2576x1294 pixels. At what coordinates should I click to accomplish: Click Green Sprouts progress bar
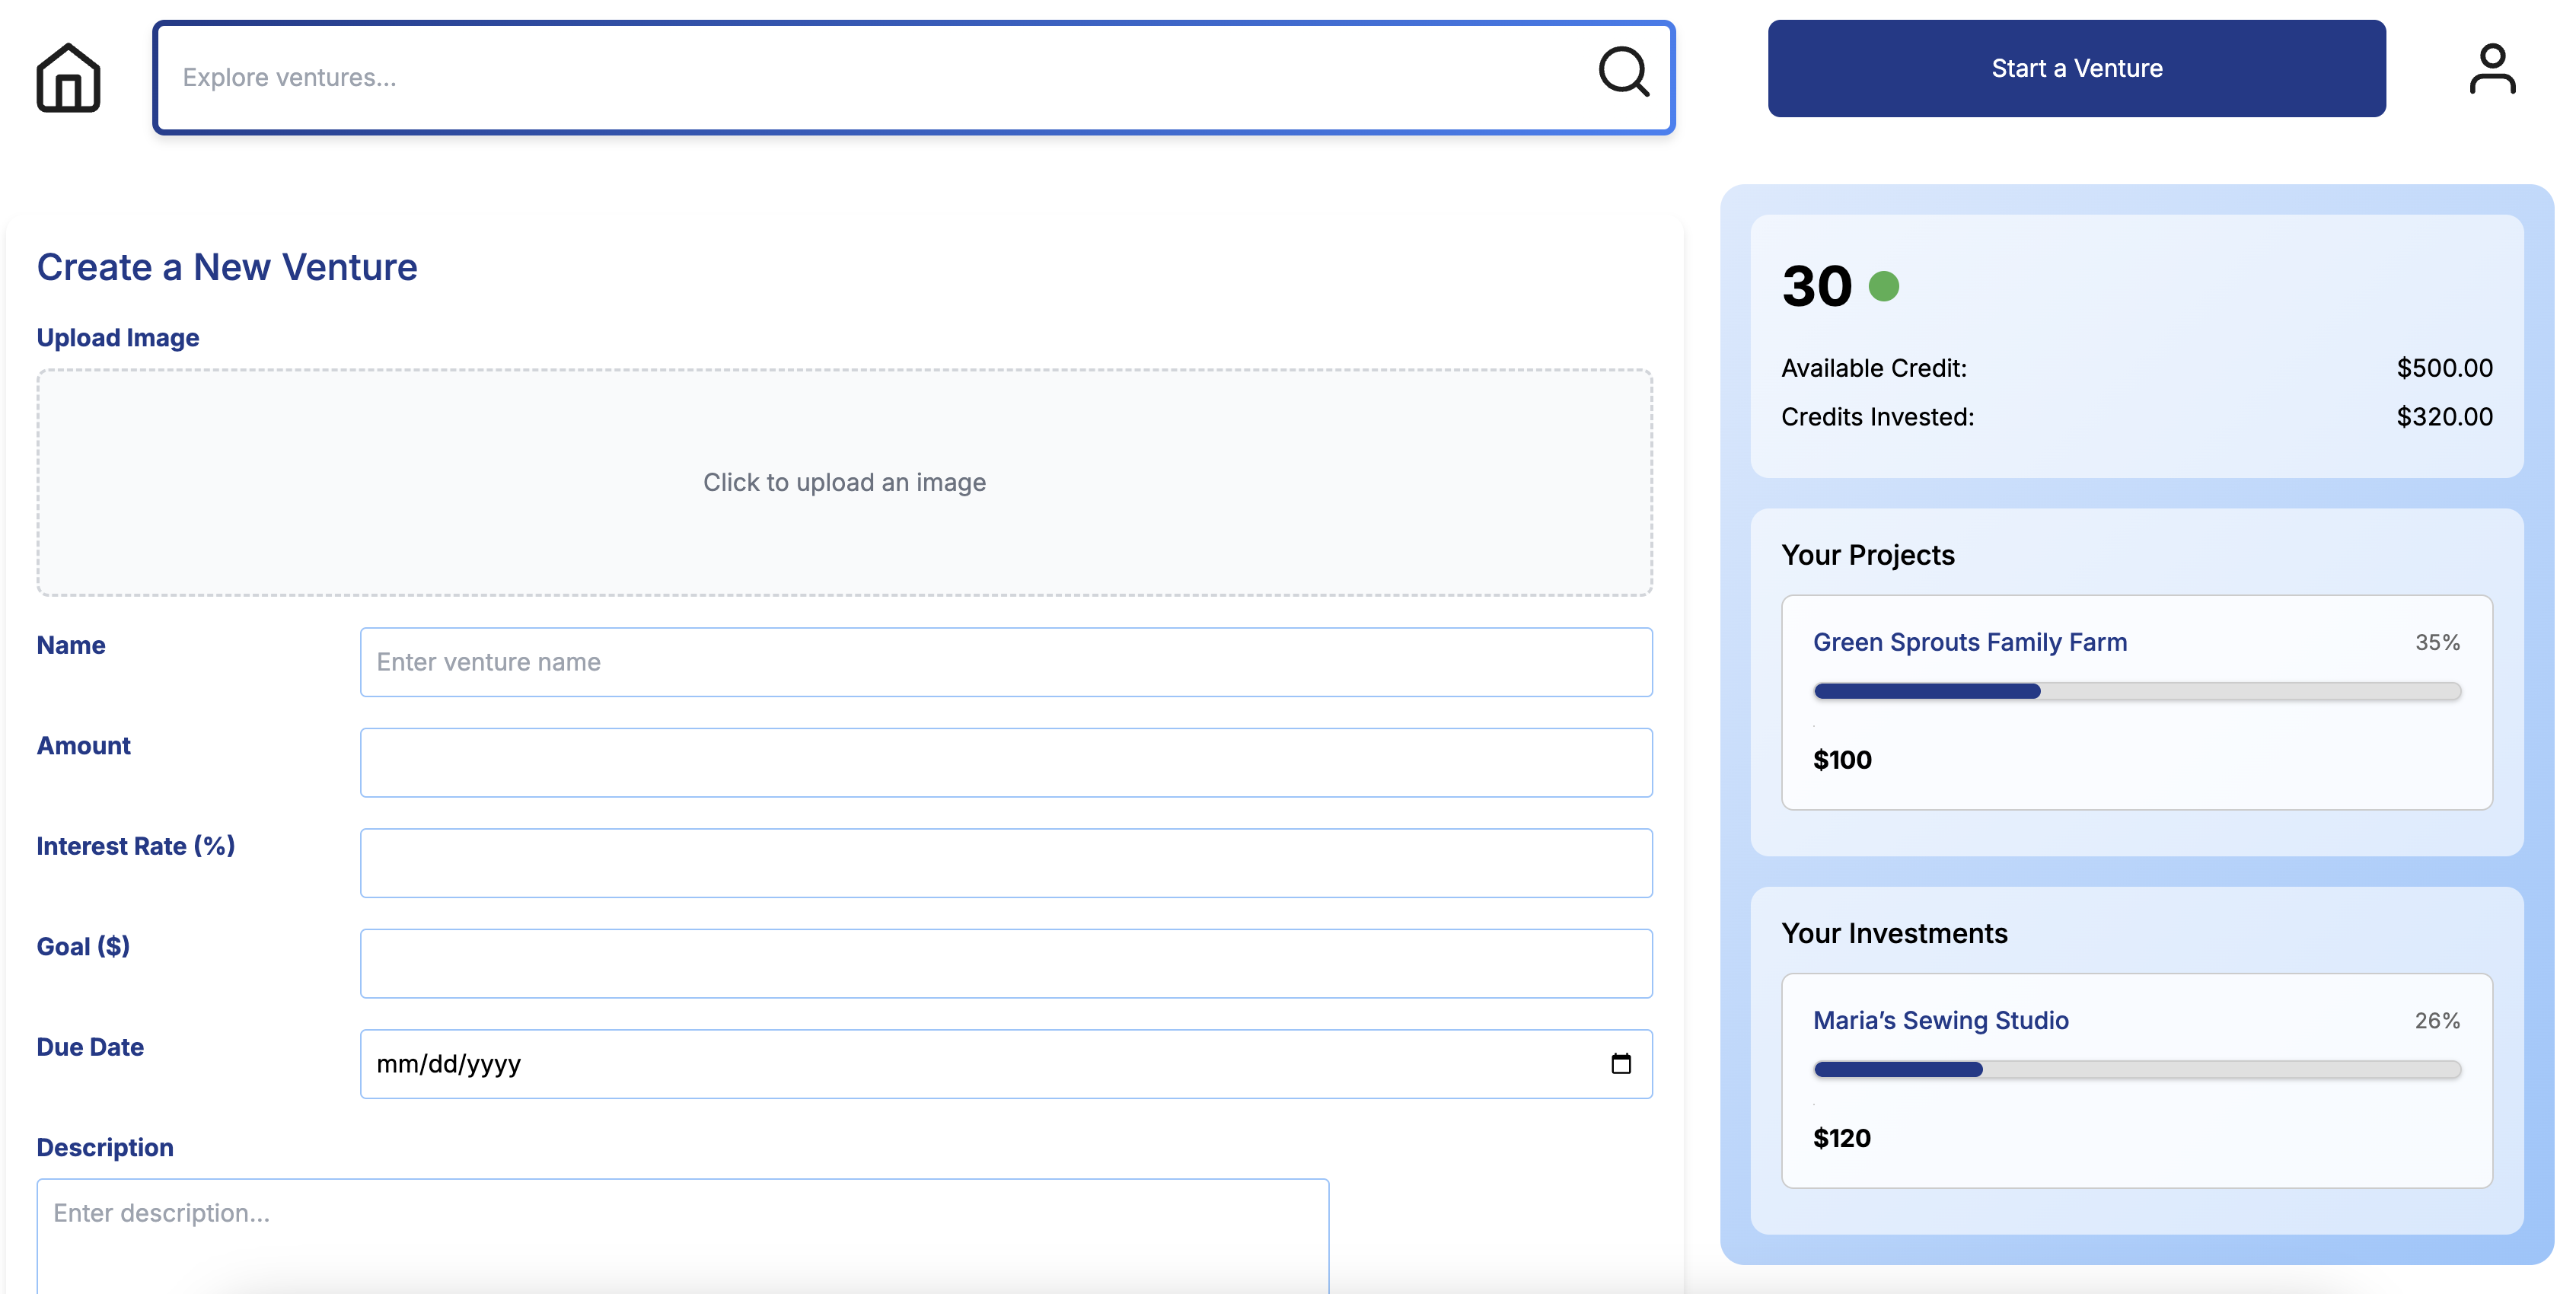tap(2136, 691)
